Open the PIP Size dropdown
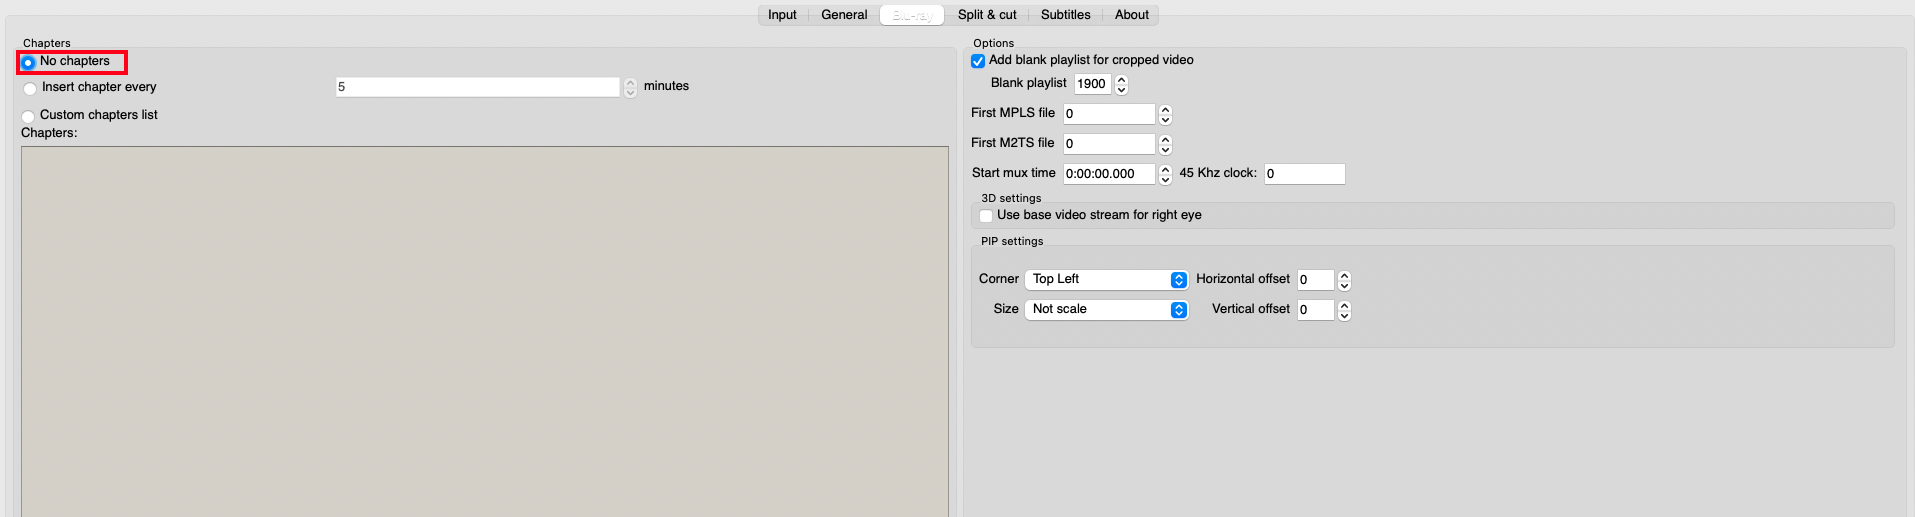This screenshot has height=517, width=1915. pyautogui.click(x=1106, y=310)
